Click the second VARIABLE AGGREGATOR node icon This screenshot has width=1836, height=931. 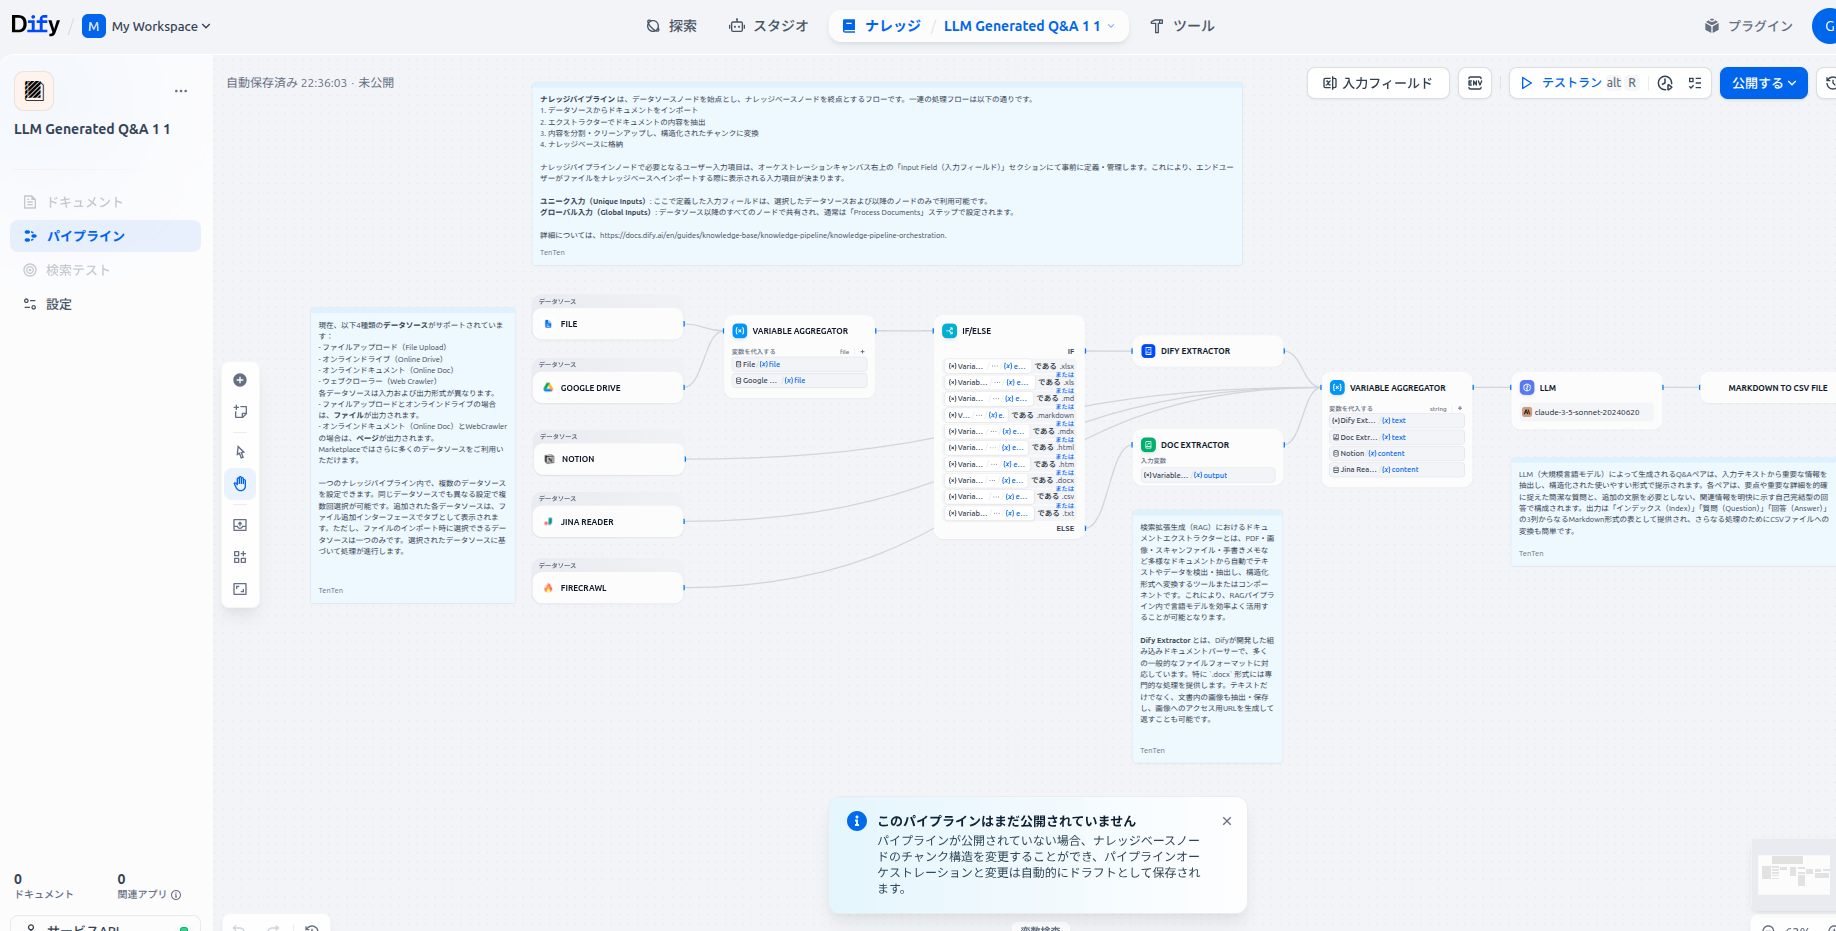coord(1337,388)
